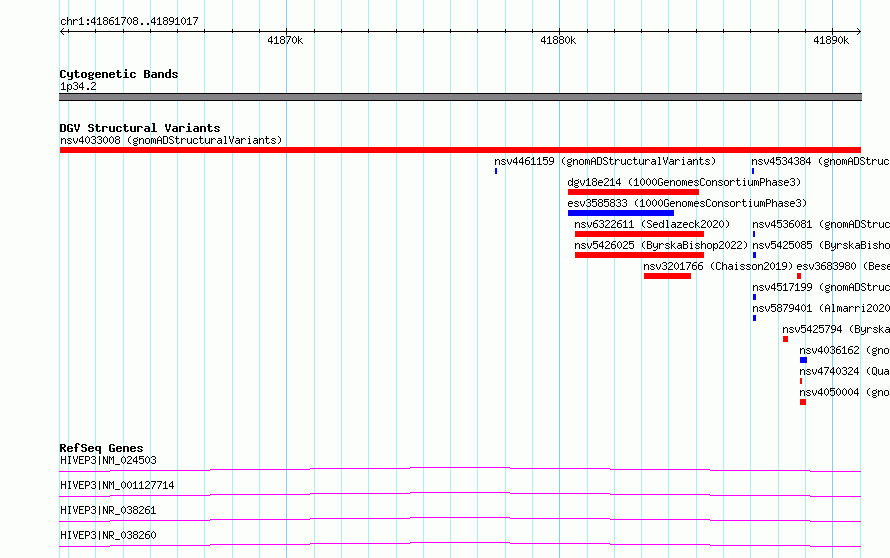The width and height of the screenshot is (890, 558).
Task: Select the nsv5425085 variant label
Action: [821, 245]
